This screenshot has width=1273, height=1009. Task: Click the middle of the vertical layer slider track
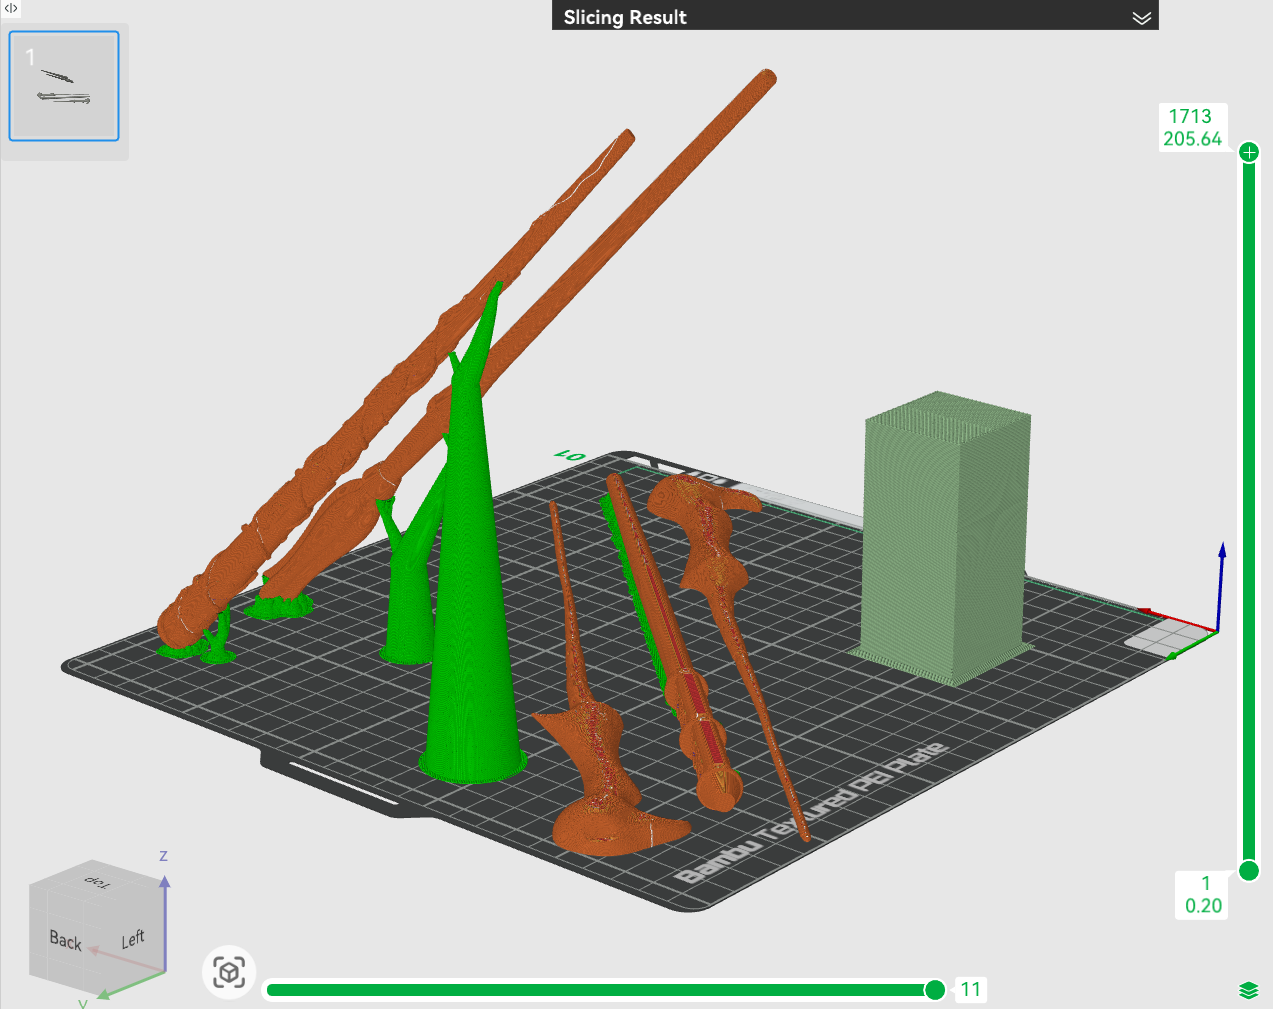(x=1249, y=511)
